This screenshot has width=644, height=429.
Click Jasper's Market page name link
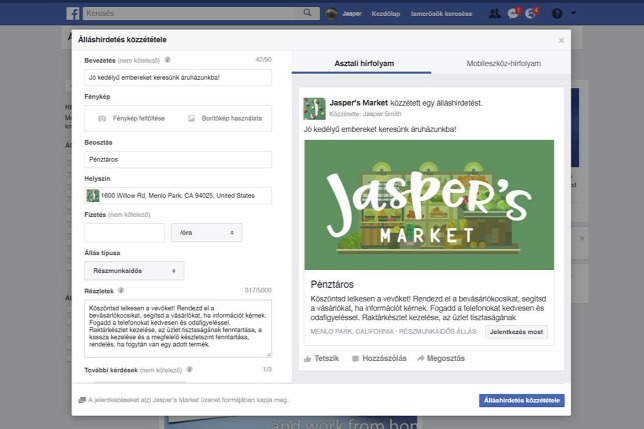(x=359, y=103)
